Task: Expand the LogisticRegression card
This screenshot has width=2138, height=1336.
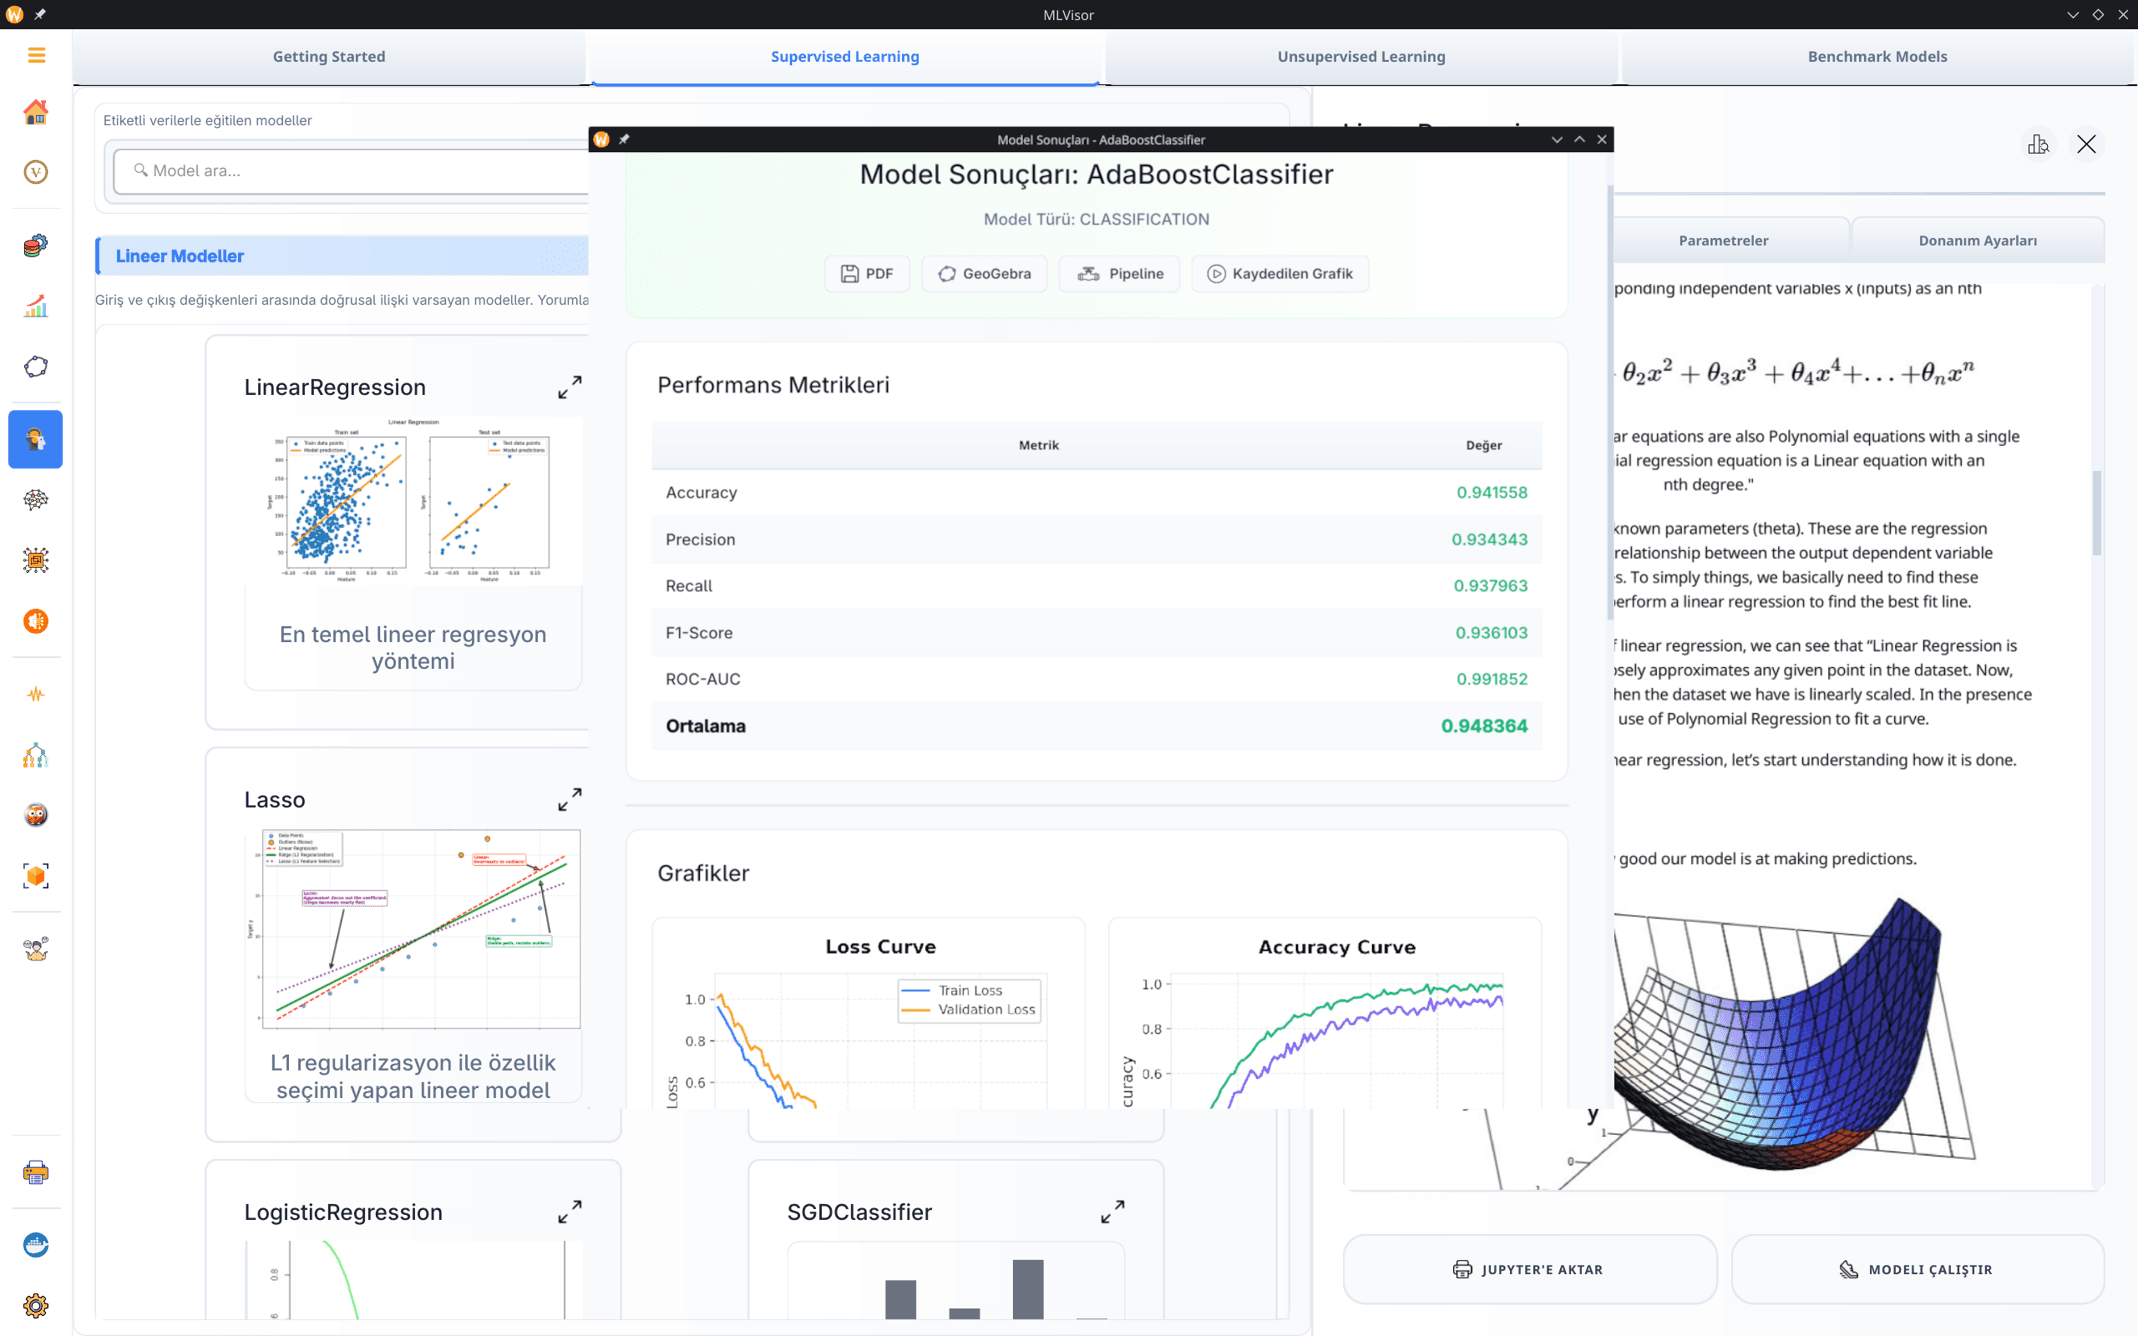Action: 570,1212
